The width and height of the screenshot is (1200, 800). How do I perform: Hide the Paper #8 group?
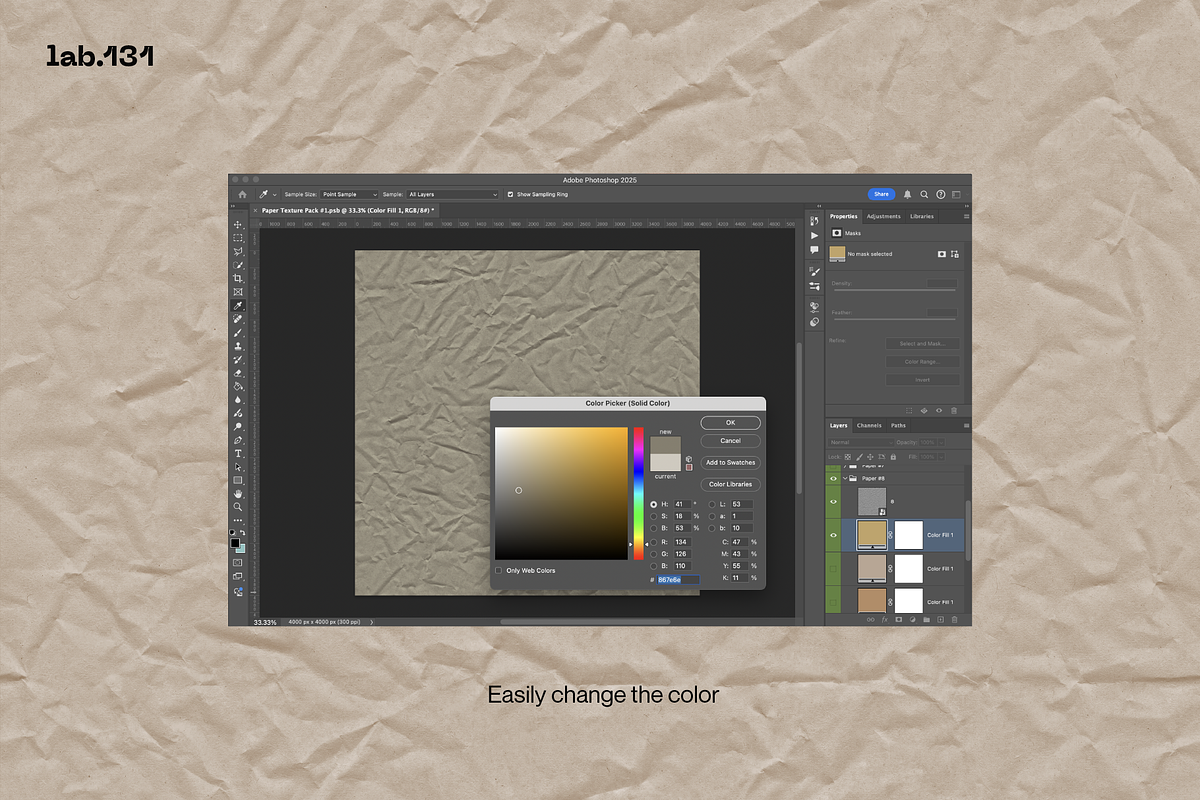833,478
